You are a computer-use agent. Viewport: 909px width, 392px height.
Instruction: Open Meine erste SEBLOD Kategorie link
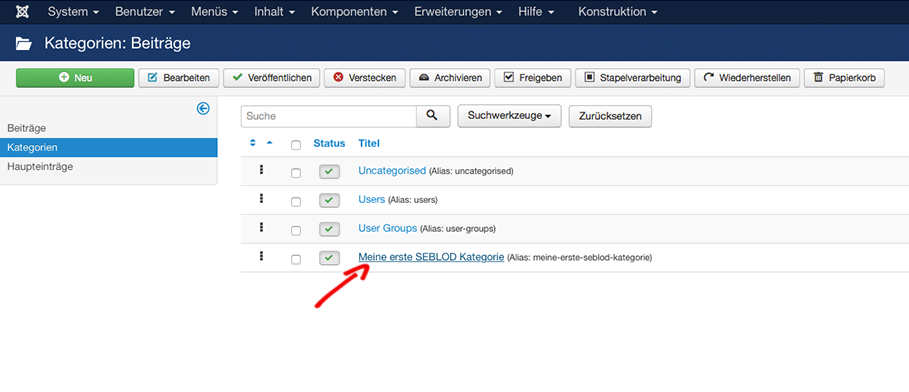click(x=431, y=257)
